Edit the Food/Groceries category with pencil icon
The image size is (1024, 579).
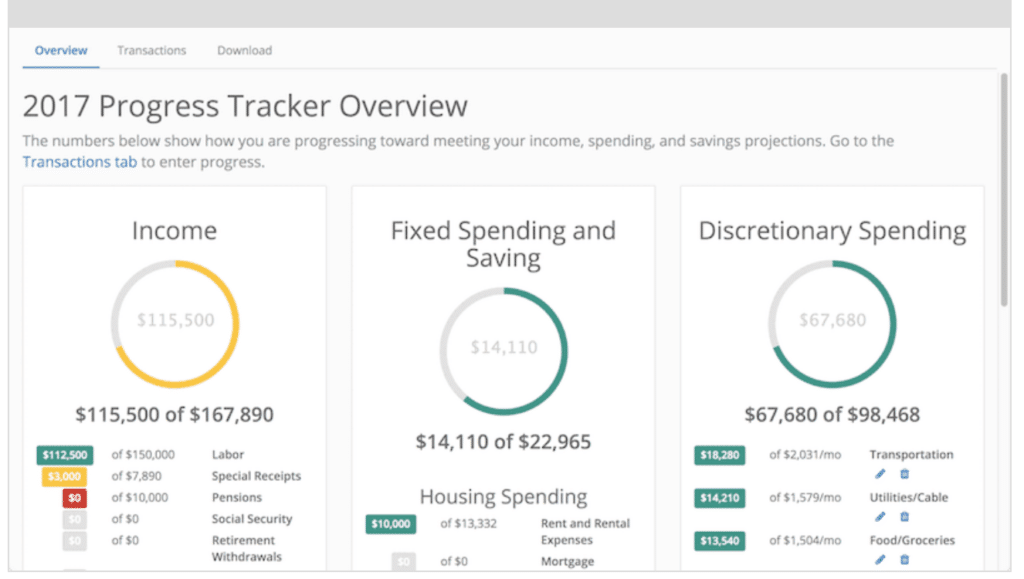pos(880,560)
